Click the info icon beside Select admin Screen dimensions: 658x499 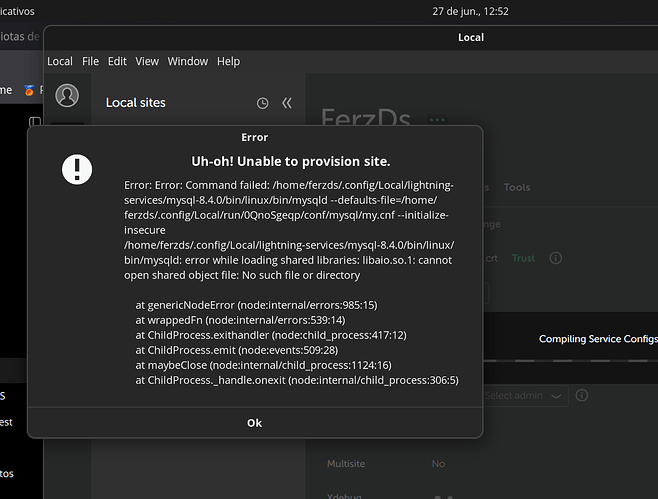pyautogui.click(x=582, y=395)
